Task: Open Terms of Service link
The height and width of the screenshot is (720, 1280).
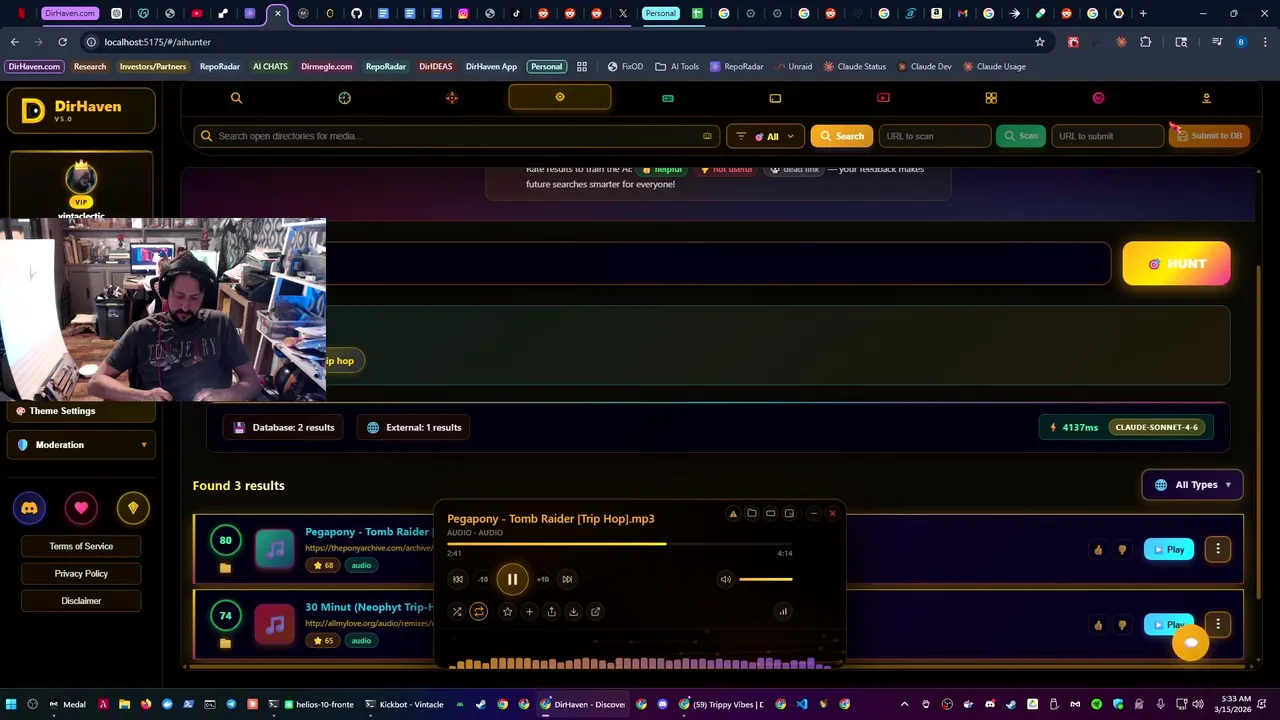Action: click(x=81, y=546)
